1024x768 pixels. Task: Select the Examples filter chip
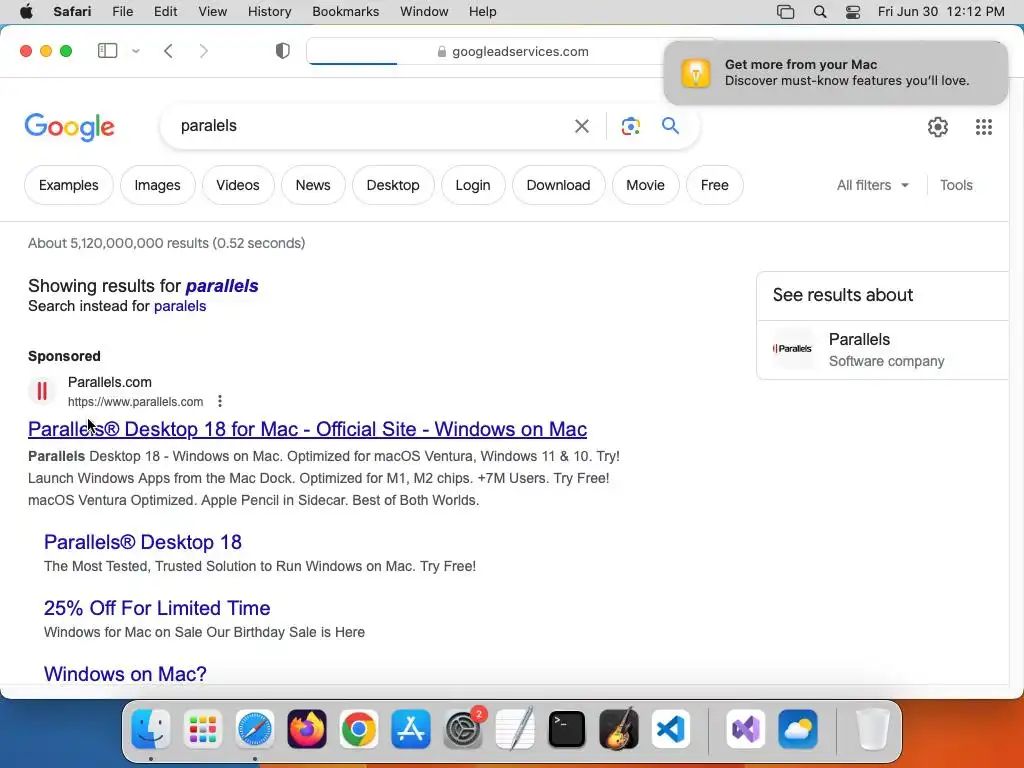coord(69,185)
